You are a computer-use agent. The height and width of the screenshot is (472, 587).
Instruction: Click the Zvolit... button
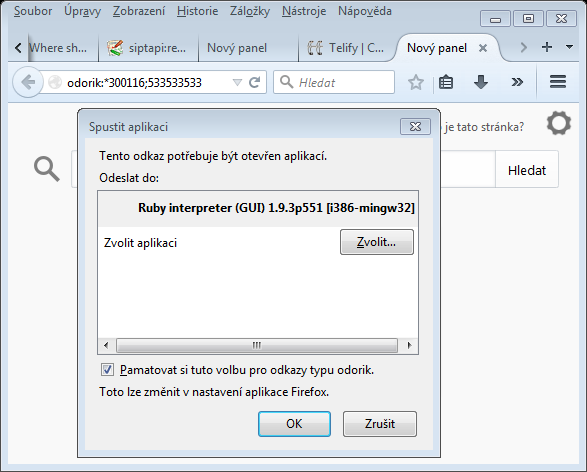[x=377, y=242]
